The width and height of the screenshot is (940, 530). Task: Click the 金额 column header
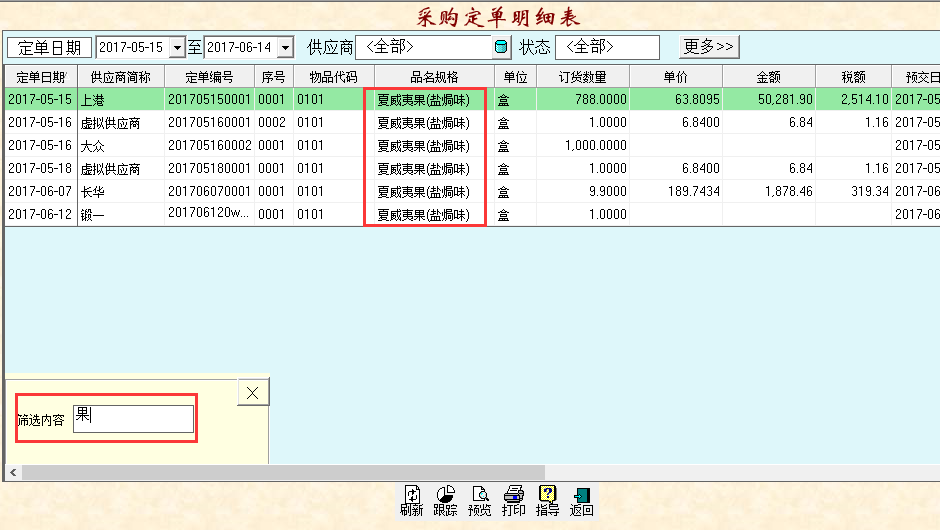pyautogui.click(x=768, y=77)
